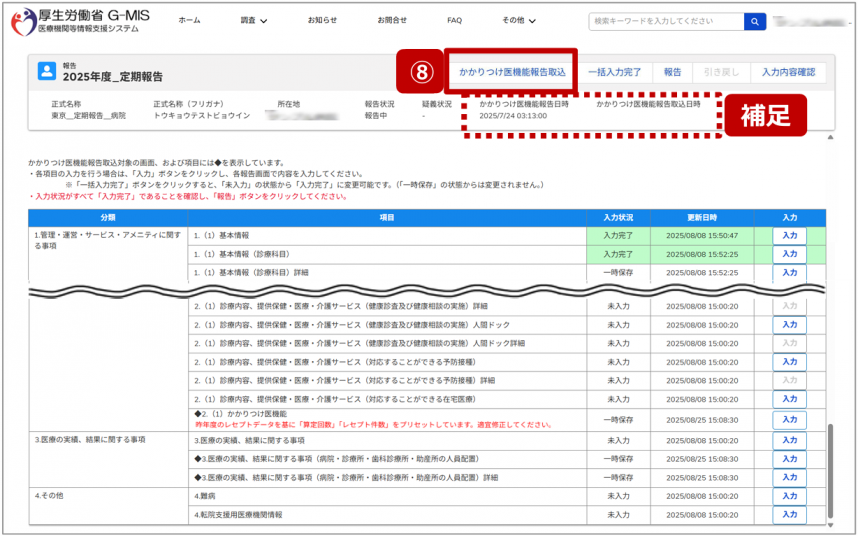Viewport: 858px width, 536px height.
Task: Click 入力 for ◆2.(1)かかりつけ医機能 row
Action: click(x=789, y=420)
